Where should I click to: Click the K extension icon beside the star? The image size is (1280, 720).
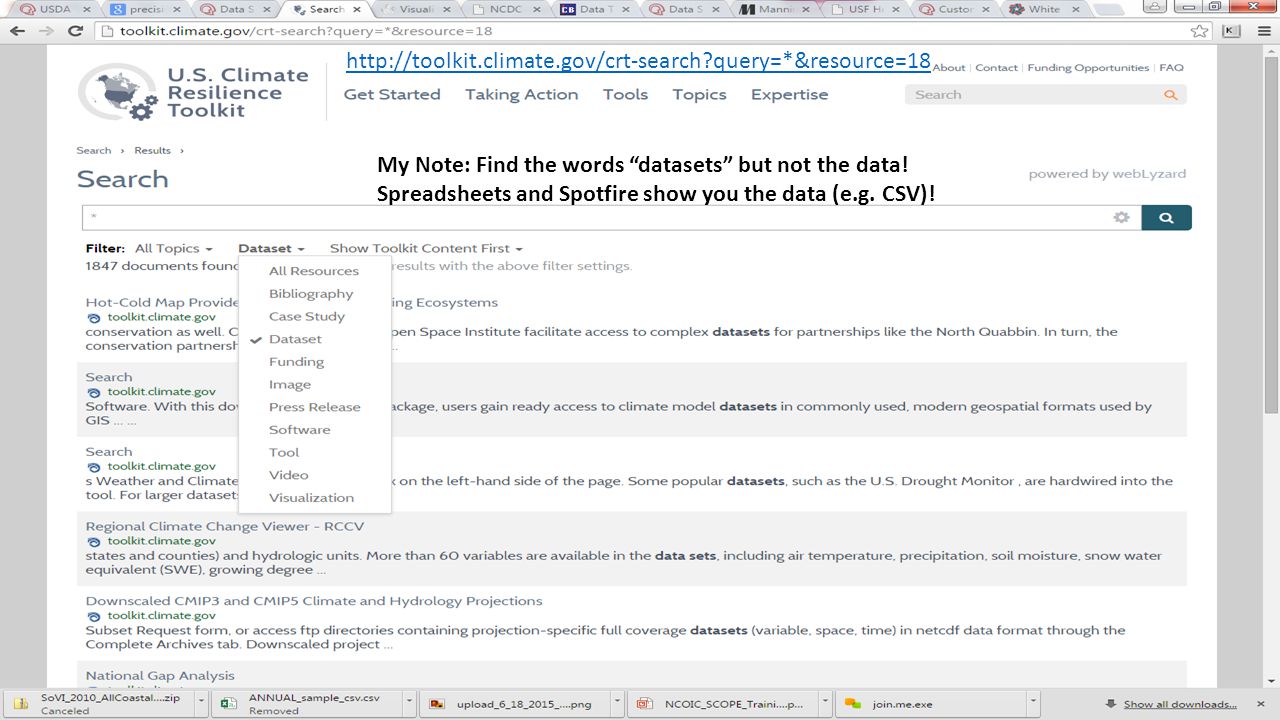1229,31
